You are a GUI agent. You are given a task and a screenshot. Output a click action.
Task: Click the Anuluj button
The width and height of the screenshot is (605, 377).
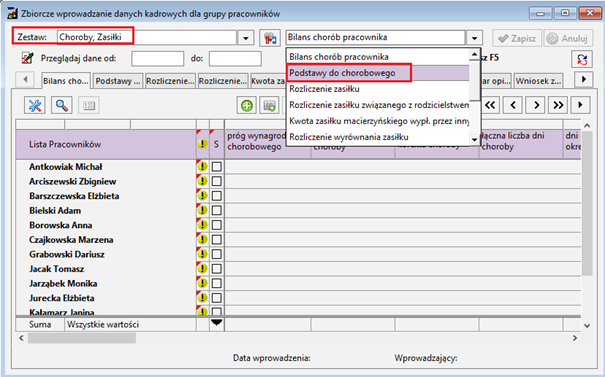coord(568,38)
